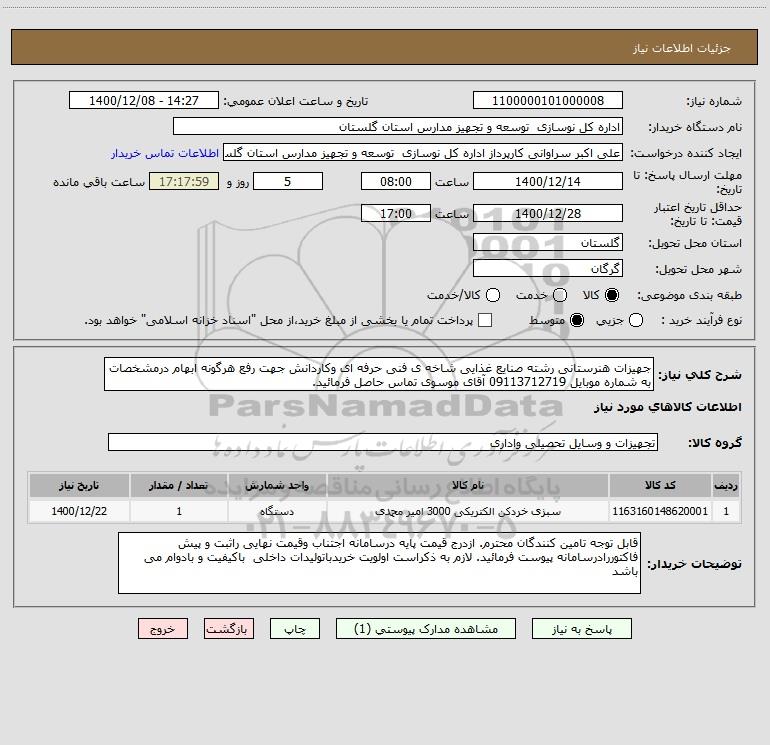Click the گروه کالا field

(x=383, y=442)
